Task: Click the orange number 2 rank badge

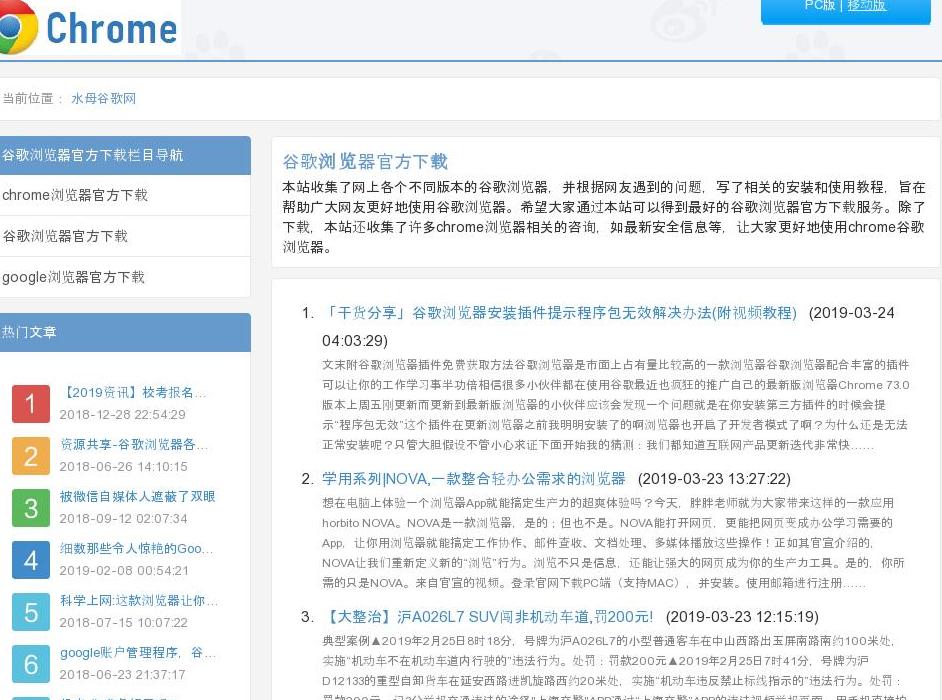Action: coord(31,456)
